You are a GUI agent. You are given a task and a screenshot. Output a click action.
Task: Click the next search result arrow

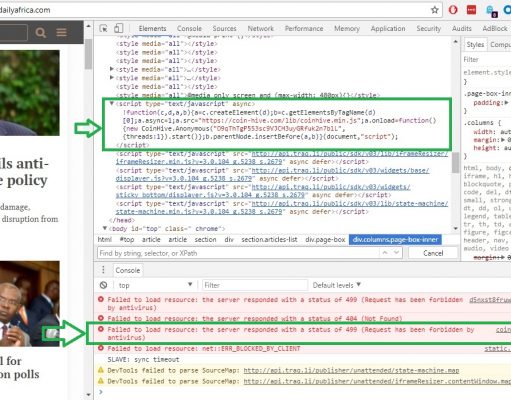coord(396,253)
